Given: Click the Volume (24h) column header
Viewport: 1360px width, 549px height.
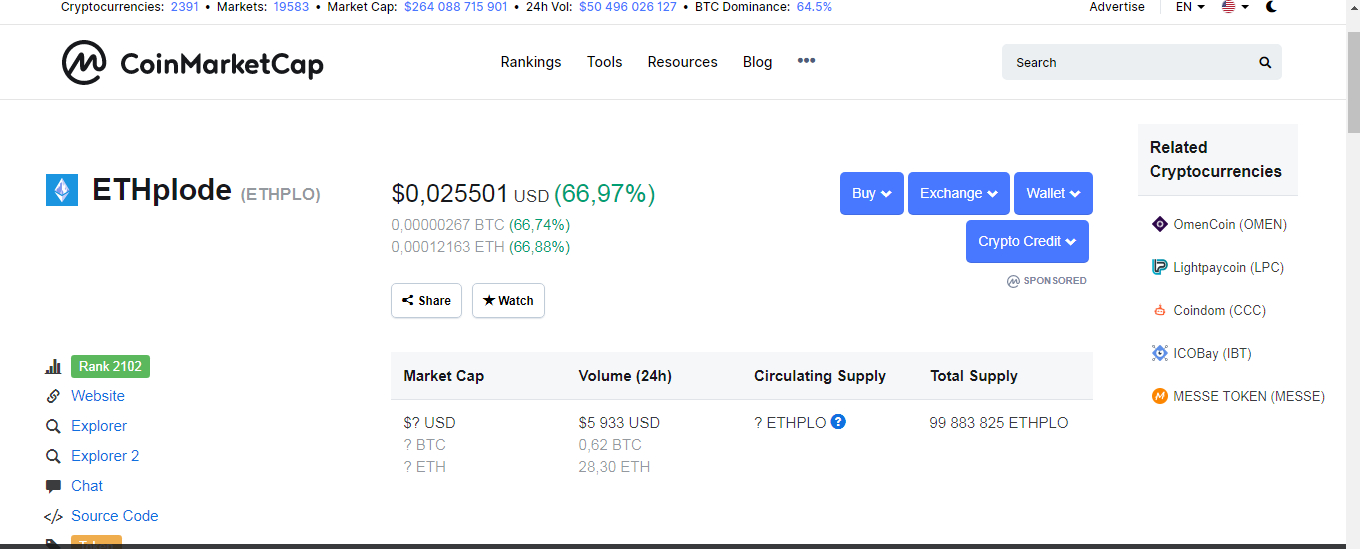Looking at the screenshot, I should click(625, 376).
